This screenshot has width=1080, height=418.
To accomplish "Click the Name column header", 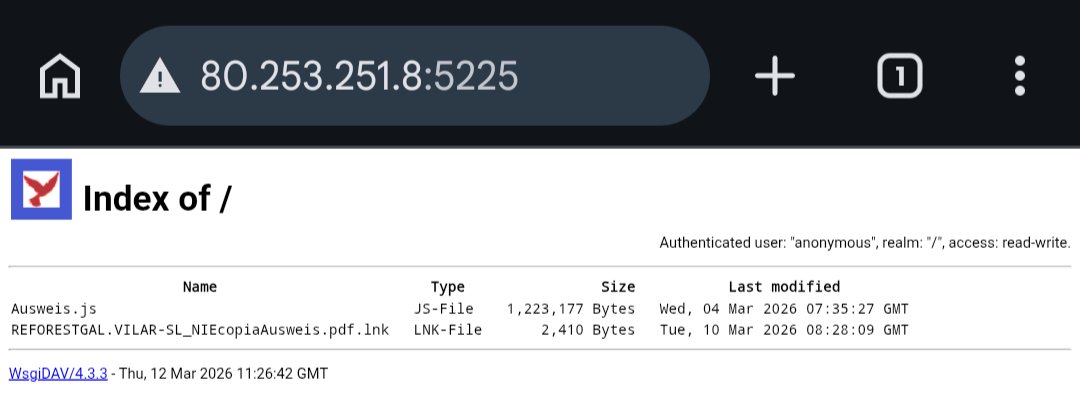I will click(x=200, y=287).
